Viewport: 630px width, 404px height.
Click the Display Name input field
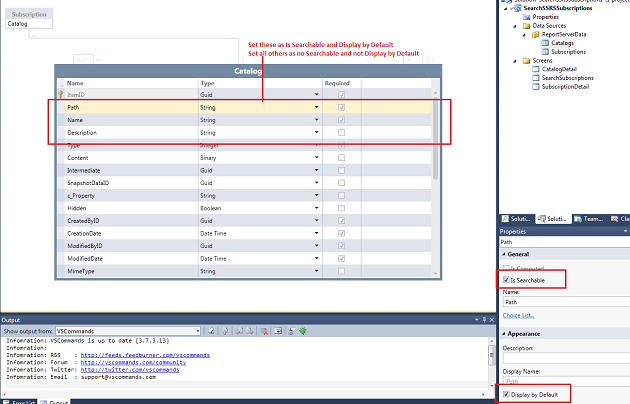(566, 381)
